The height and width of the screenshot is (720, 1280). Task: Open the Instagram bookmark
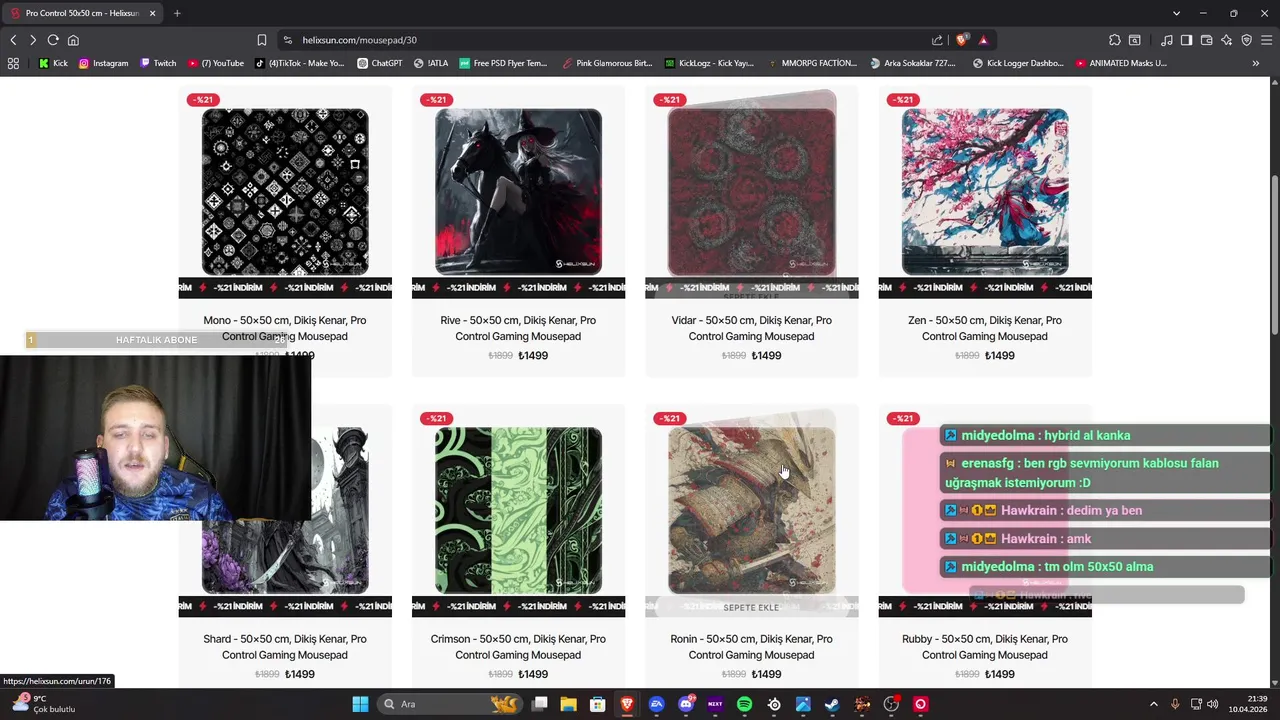104,63
